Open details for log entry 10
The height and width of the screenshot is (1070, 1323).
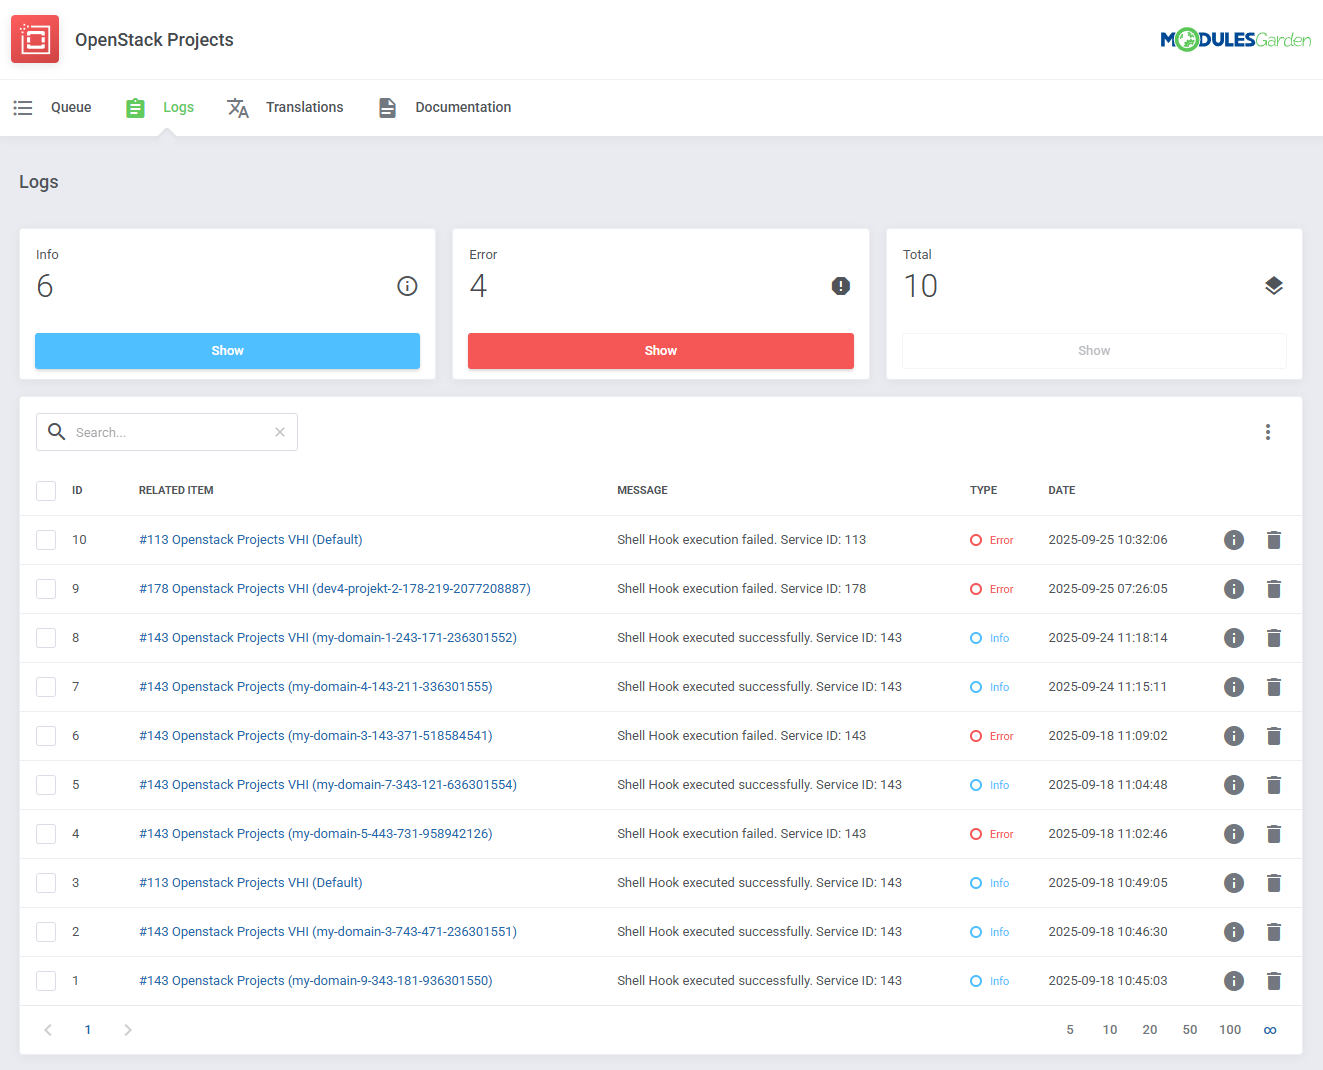pos(1234,539)
